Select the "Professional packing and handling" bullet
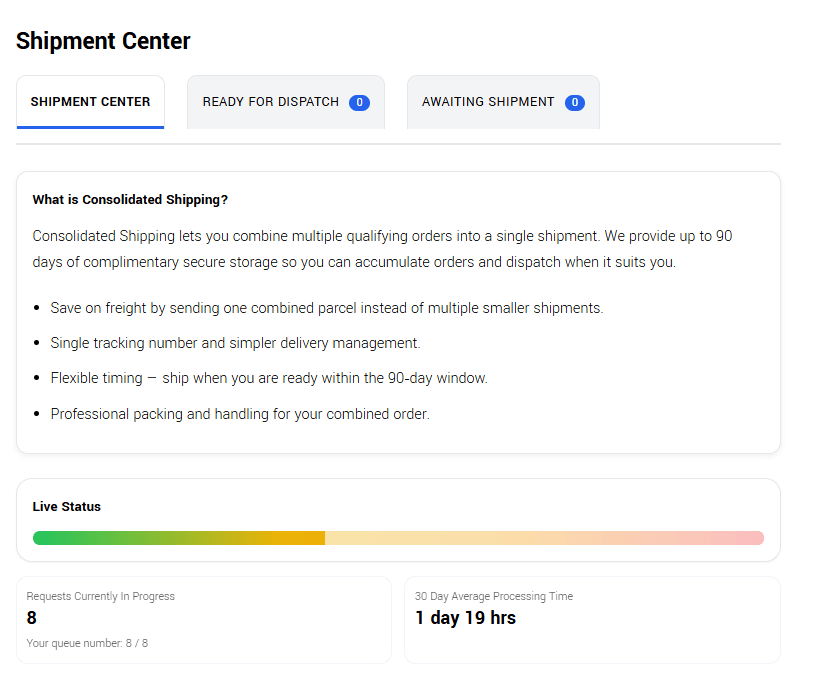This screenshot has height=688, width=823. coord(239,414)
